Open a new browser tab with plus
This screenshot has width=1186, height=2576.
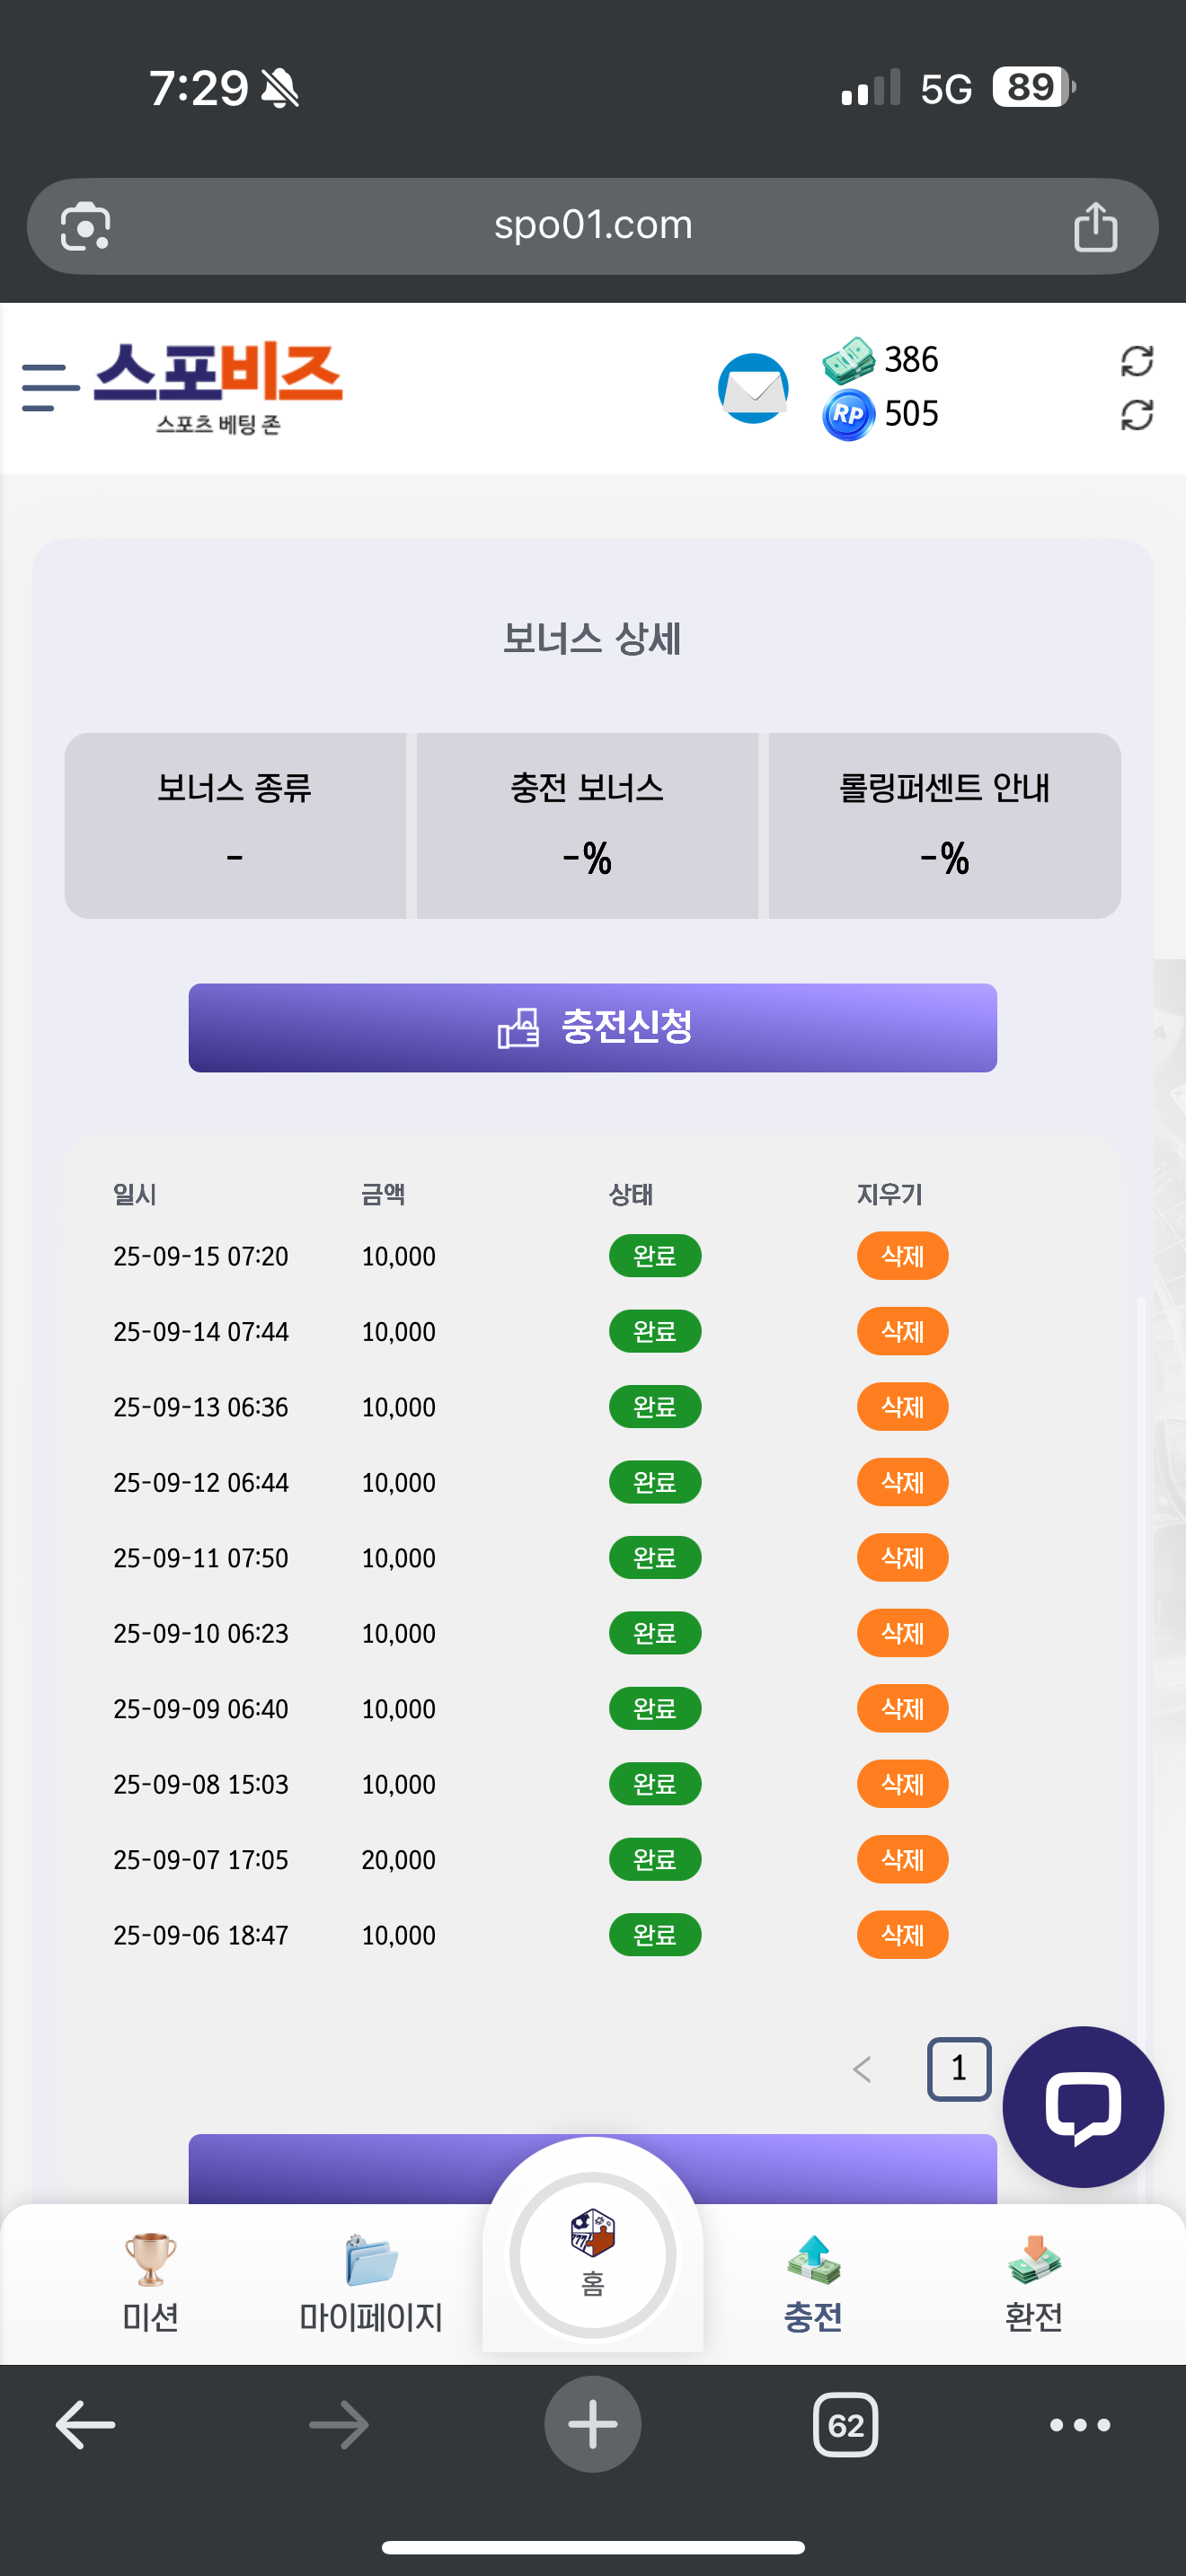pyautogui.click(x=592, y=2425)
